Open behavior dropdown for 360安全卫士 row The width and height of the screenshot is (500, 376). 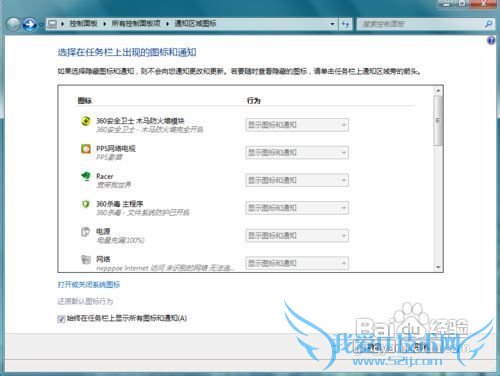(297, 125)
